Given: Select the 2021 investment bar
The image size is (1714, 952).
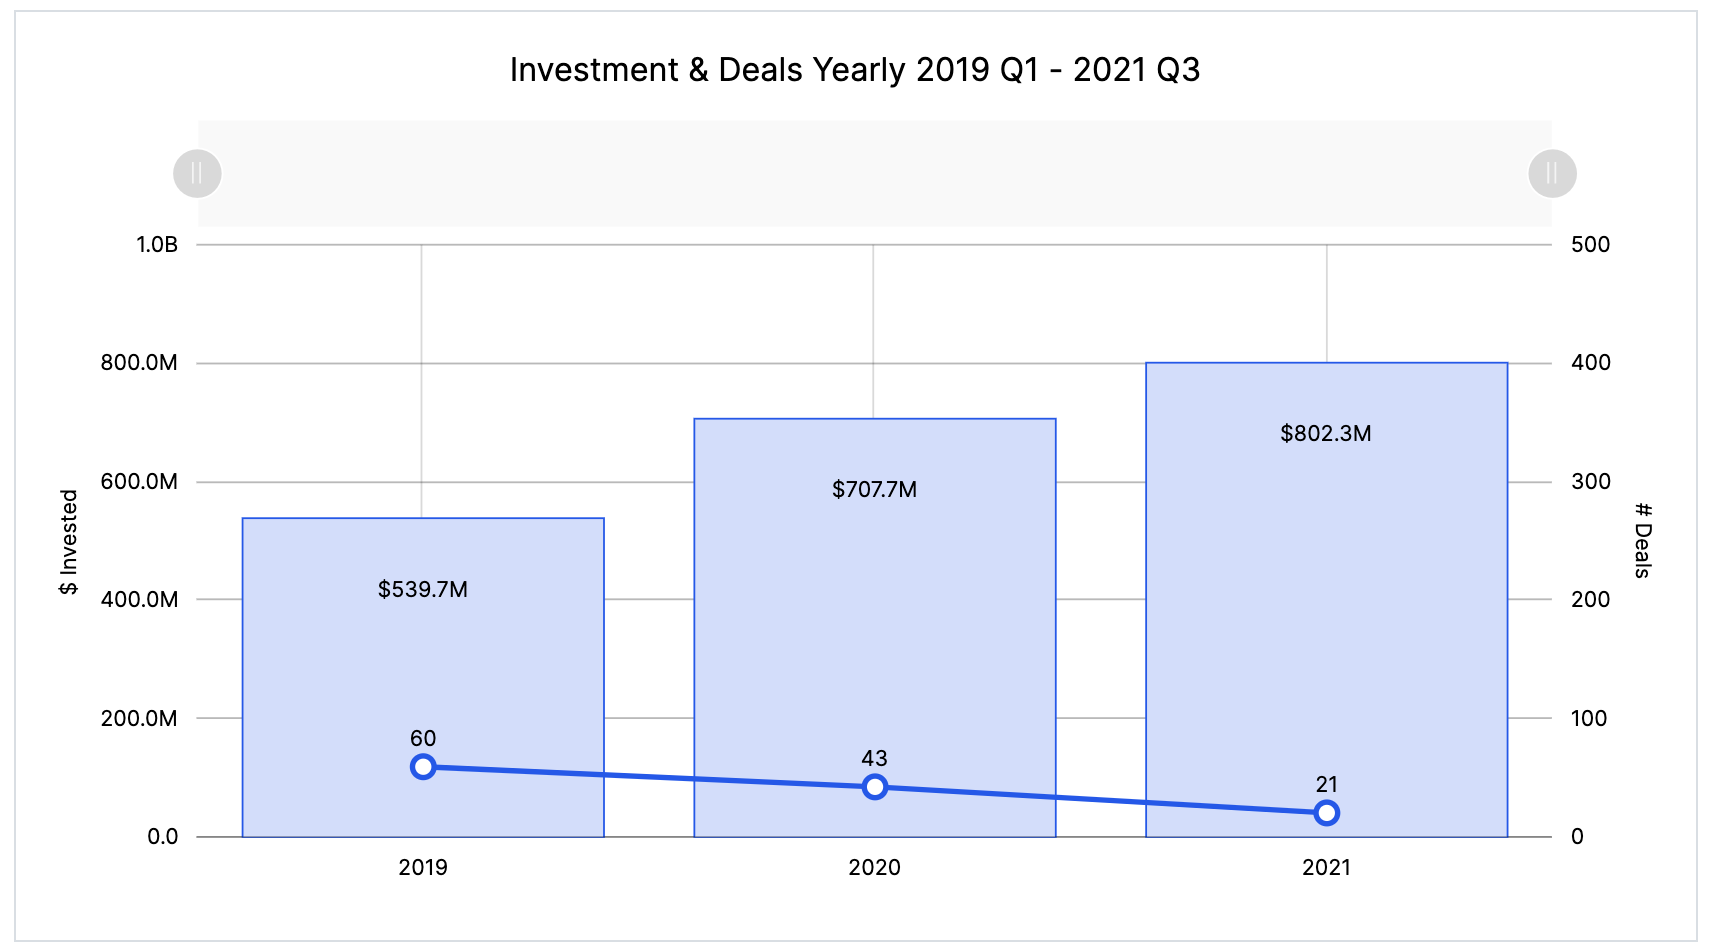Looking at the screenshot, I should (1326, 600).
